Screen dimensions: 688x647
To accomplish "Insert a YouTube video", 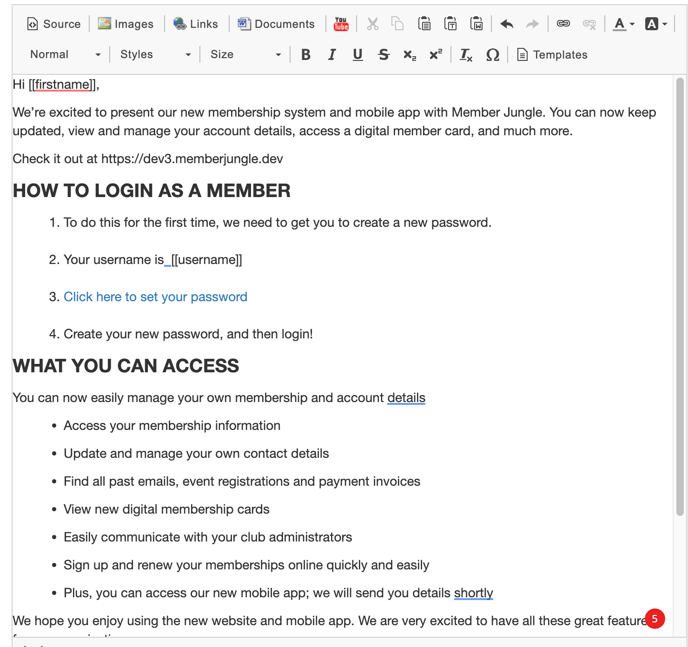I will tap(341, 24).
